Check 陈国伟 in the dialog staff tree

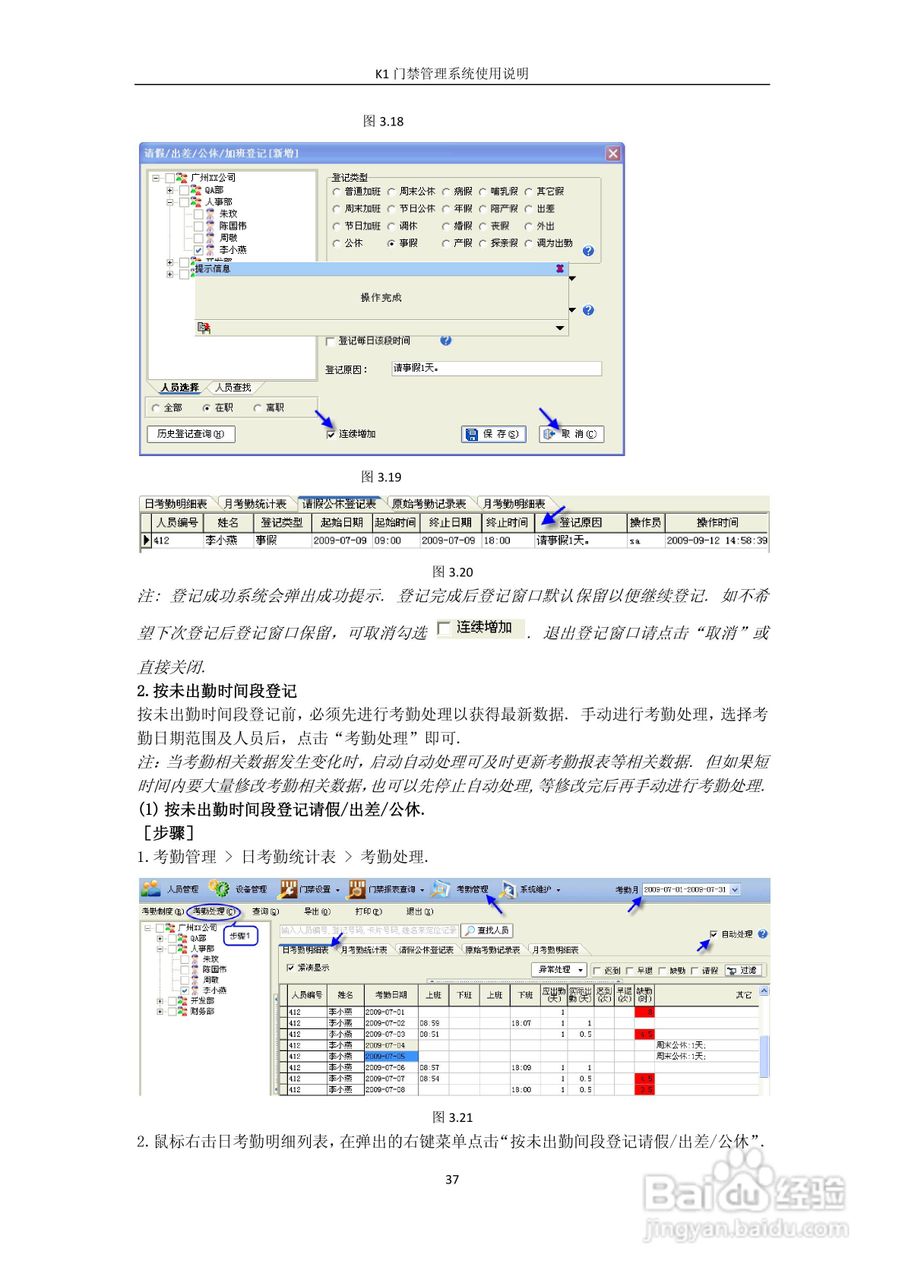point(197,226)
